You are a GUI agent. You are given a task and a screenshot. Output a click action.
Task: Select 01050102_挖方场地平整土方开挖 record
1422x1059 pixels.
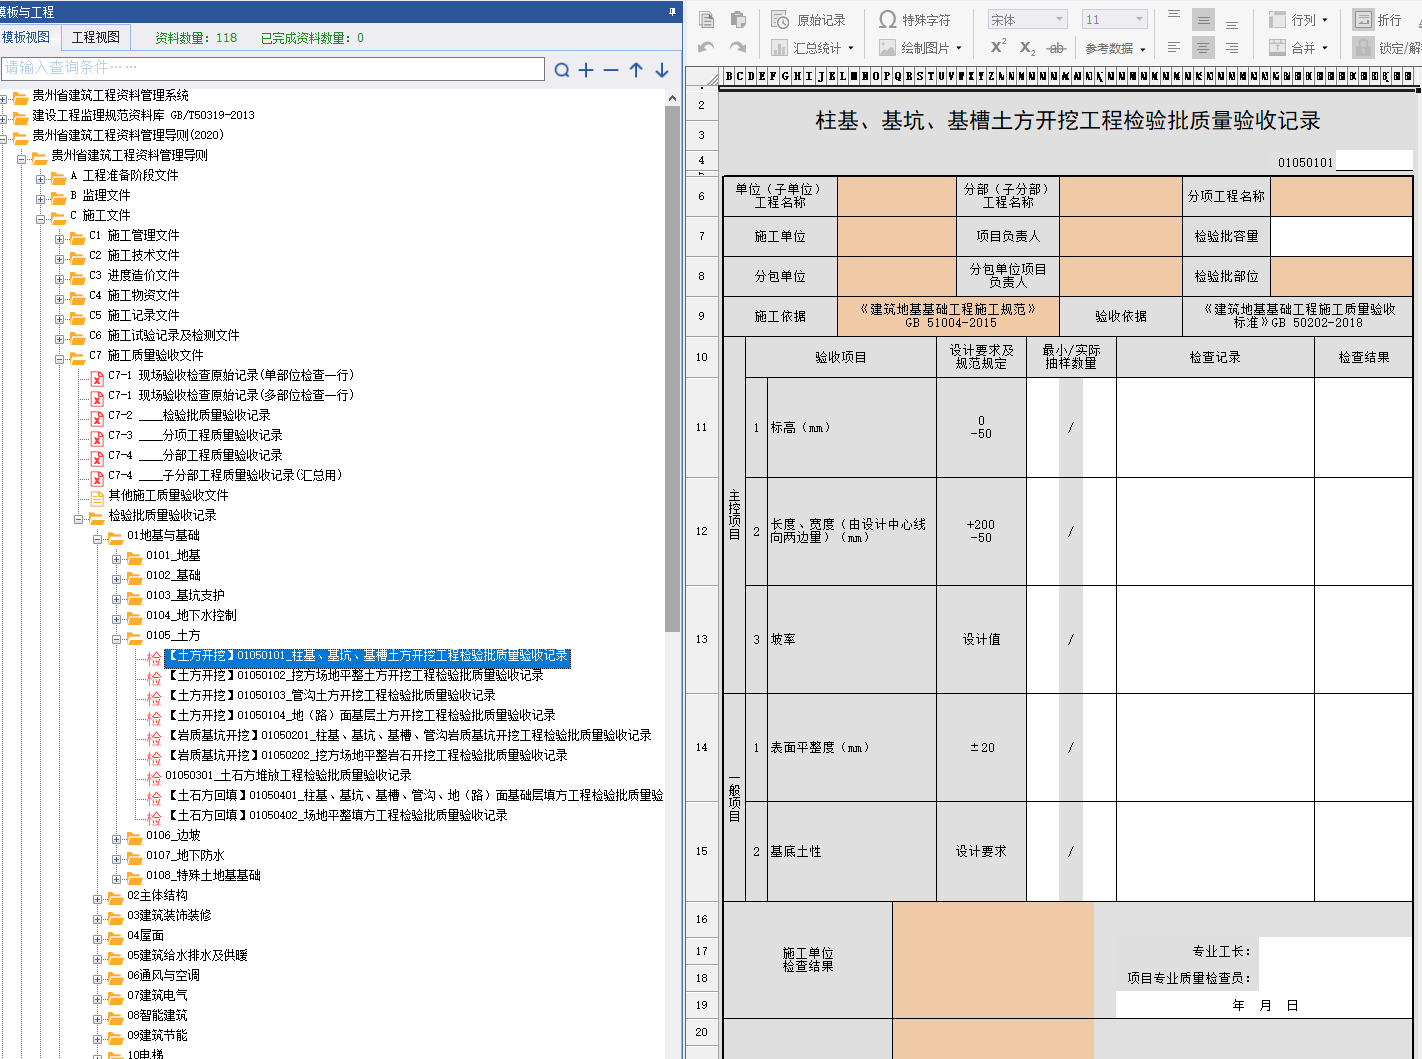[355, 675]
